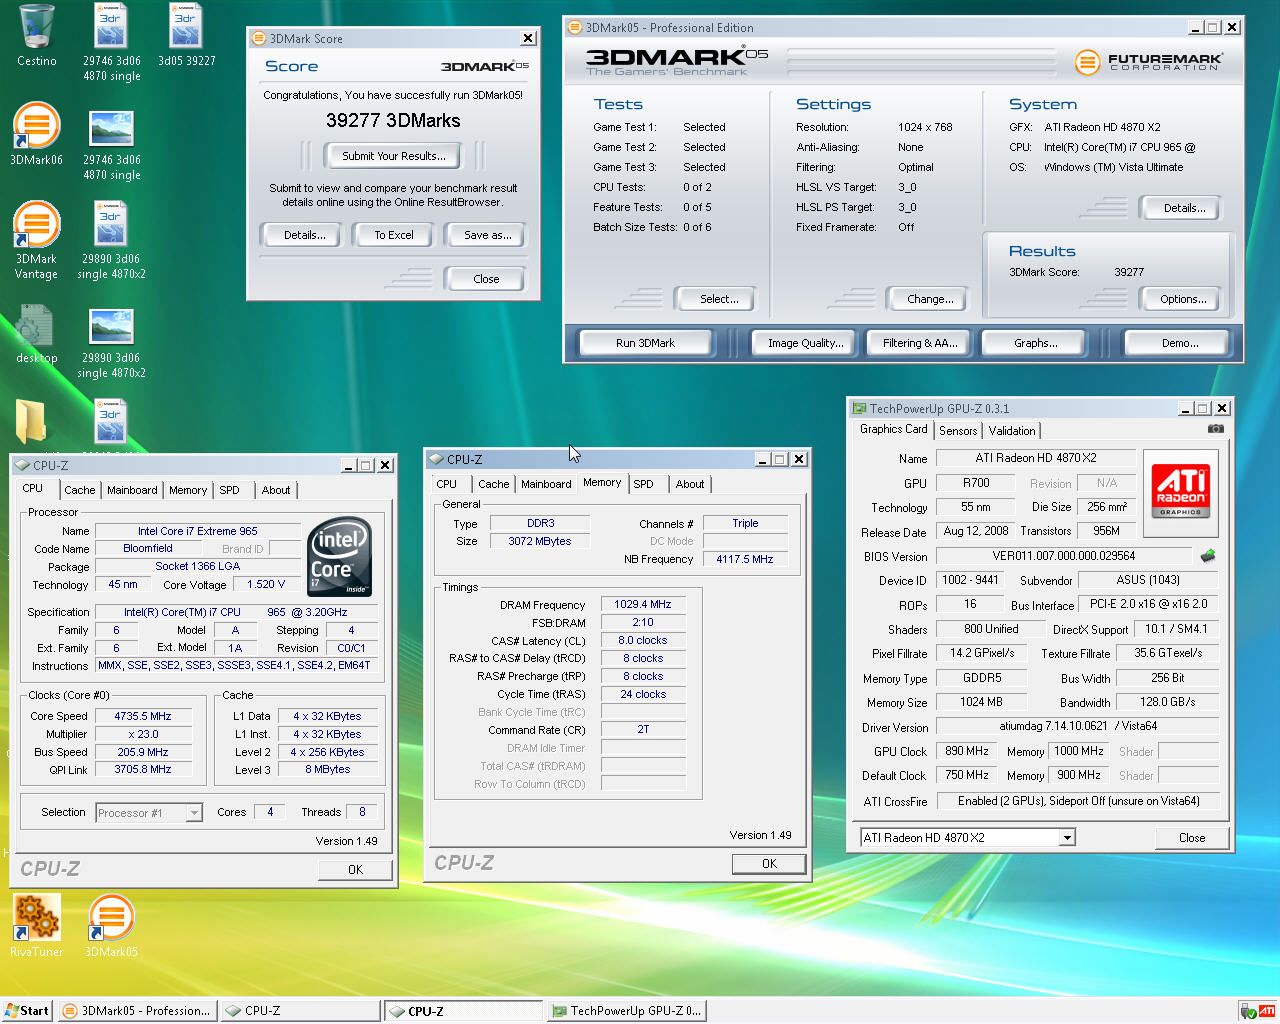
Task: Switch to the Mainboard tab in left CPU-Z window
Action: point(132,490)
